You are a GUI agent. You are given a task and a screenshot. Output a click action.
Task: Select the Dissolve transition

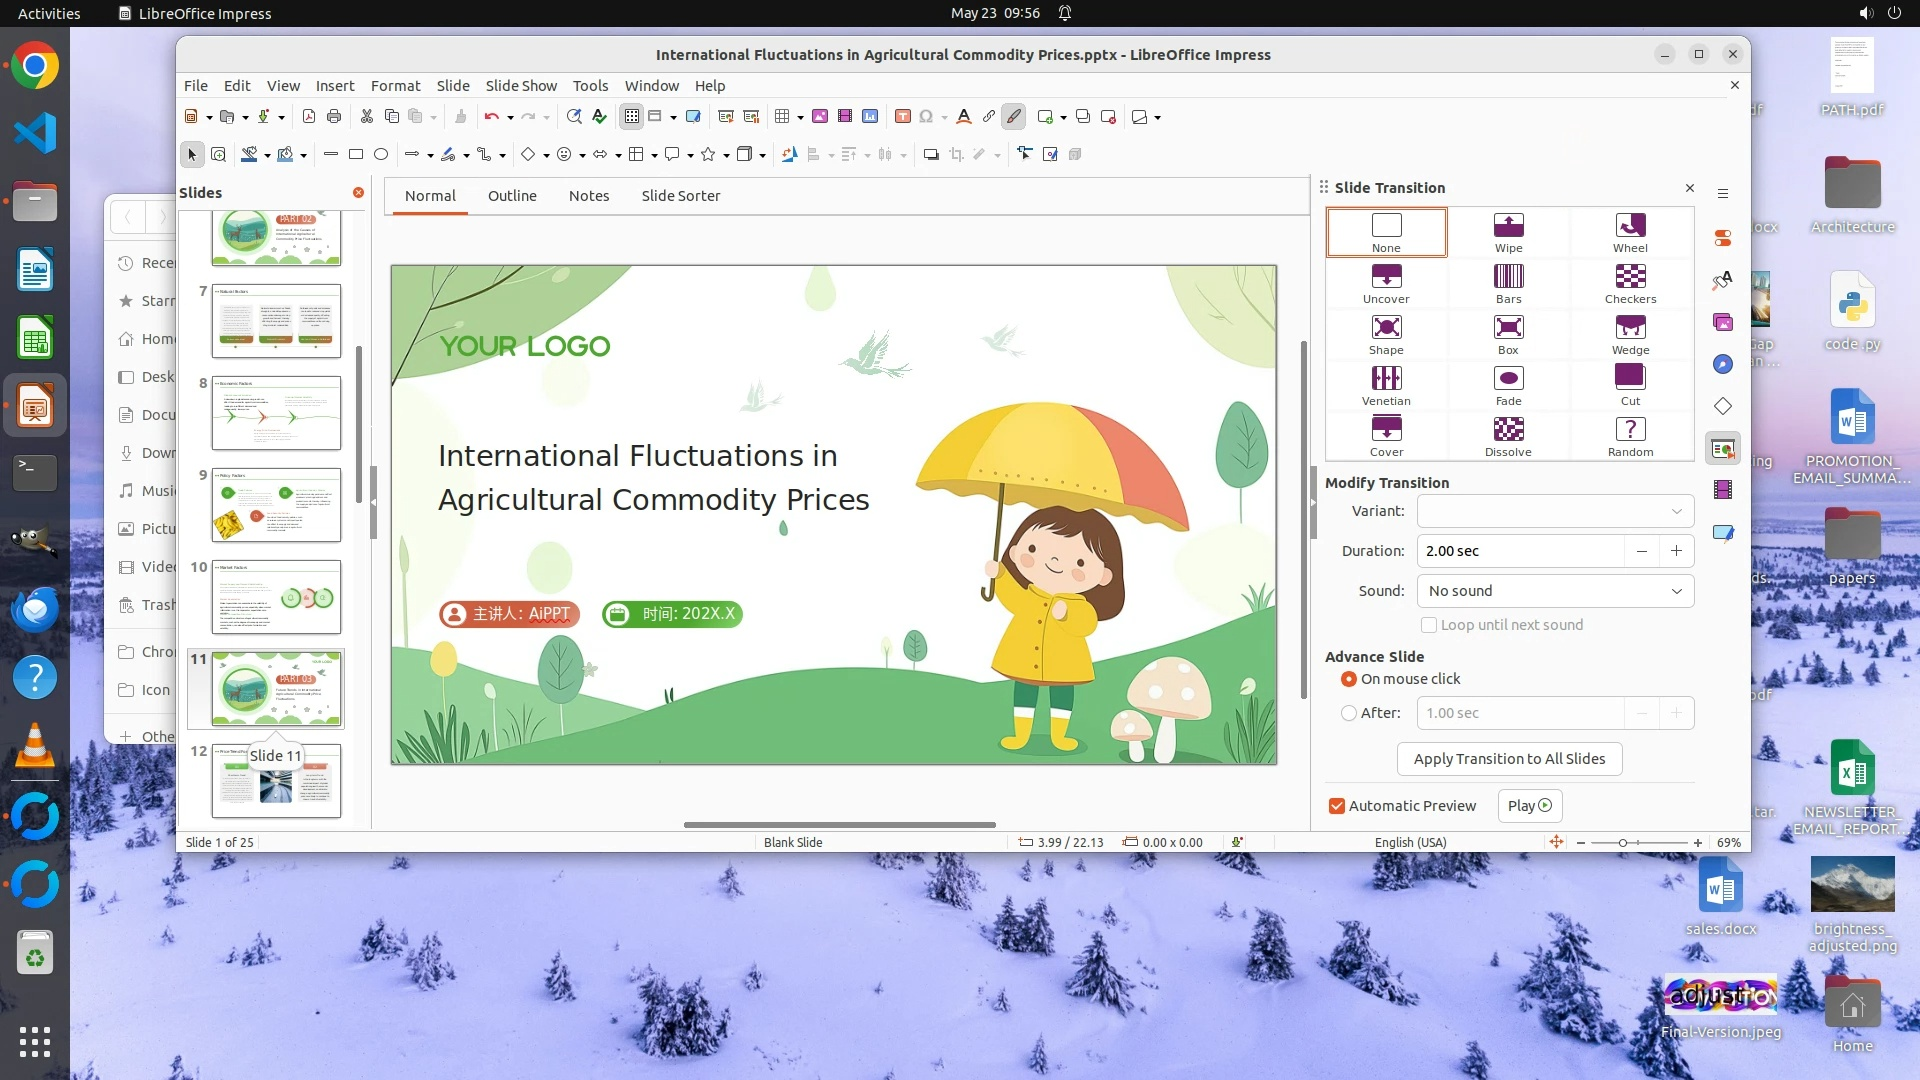1508,436
